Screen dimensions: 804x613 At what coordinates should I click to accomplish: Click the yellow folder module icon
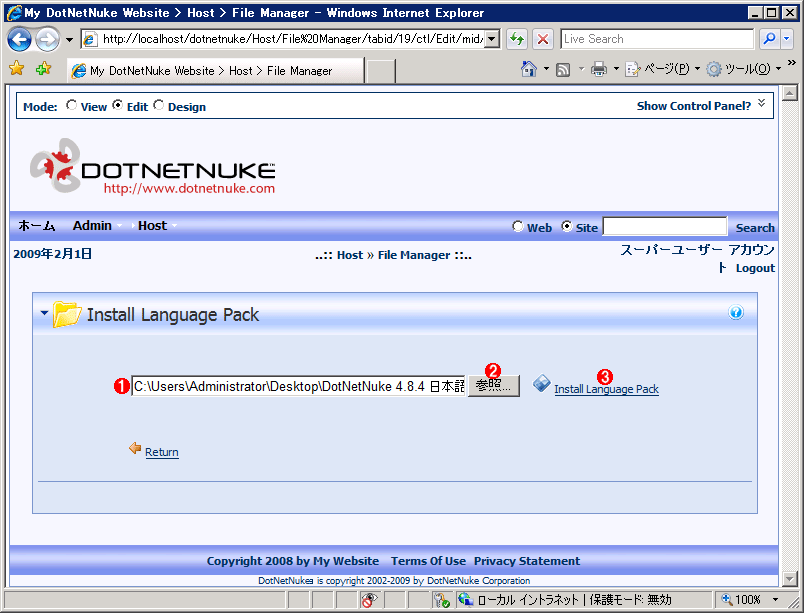click(x=67, y=314)
